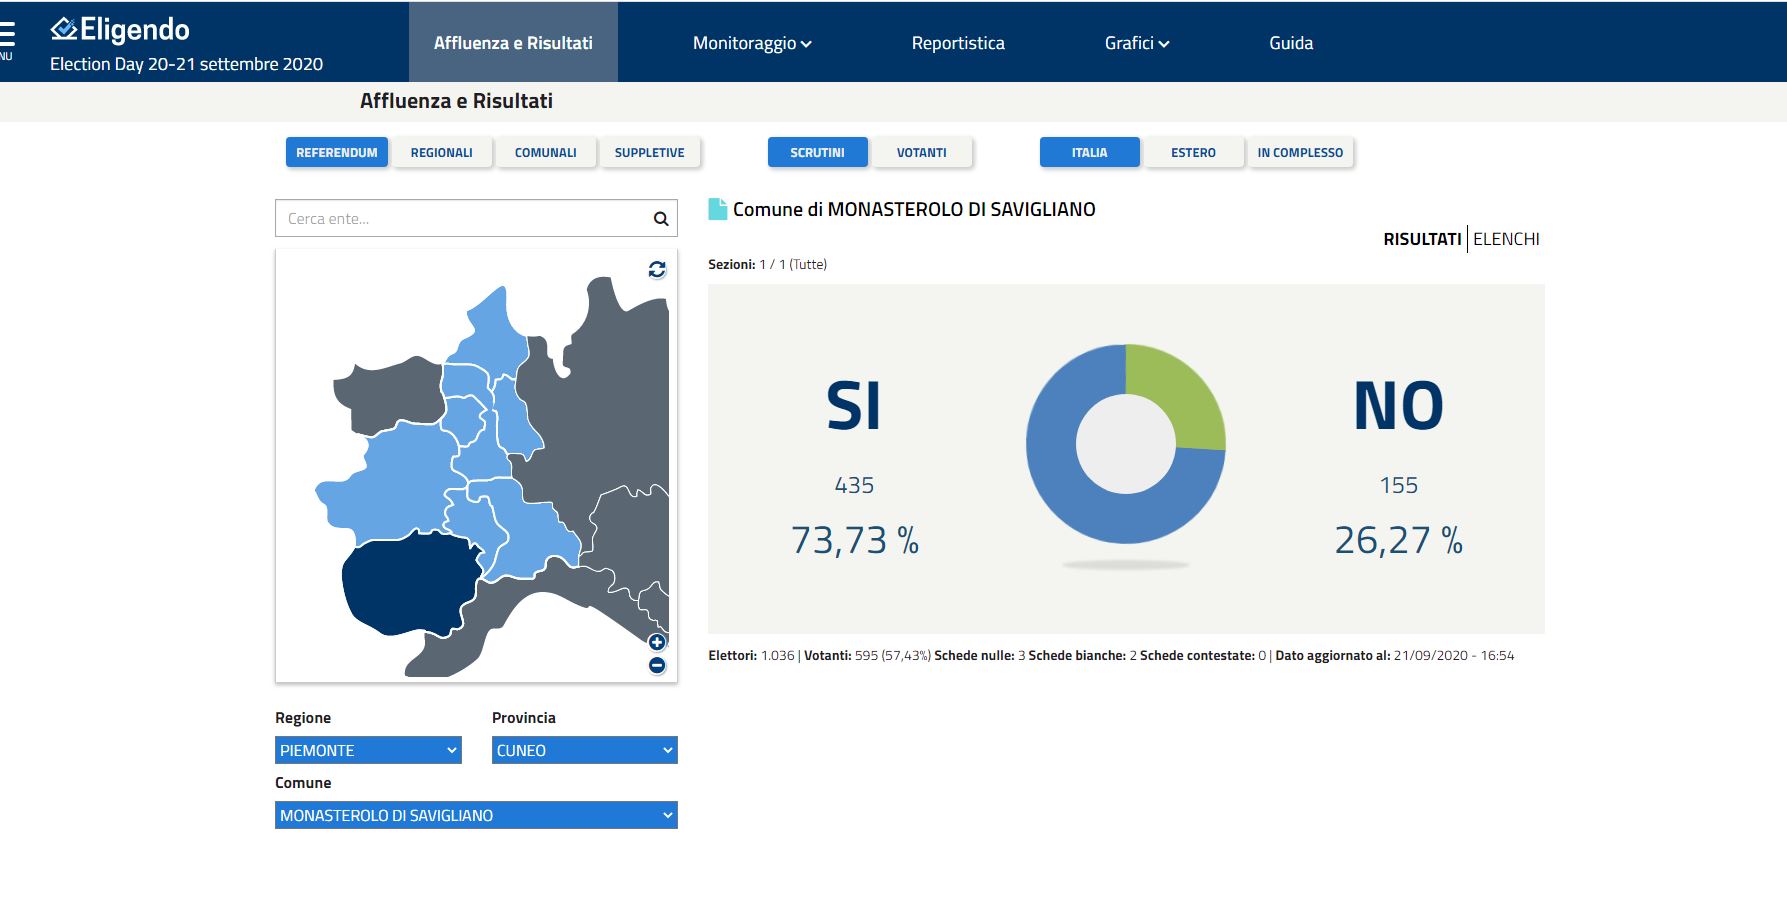The image size is (1787, 913).
Task: Toggle view to VOTANTI
Action: pos(921,153)
